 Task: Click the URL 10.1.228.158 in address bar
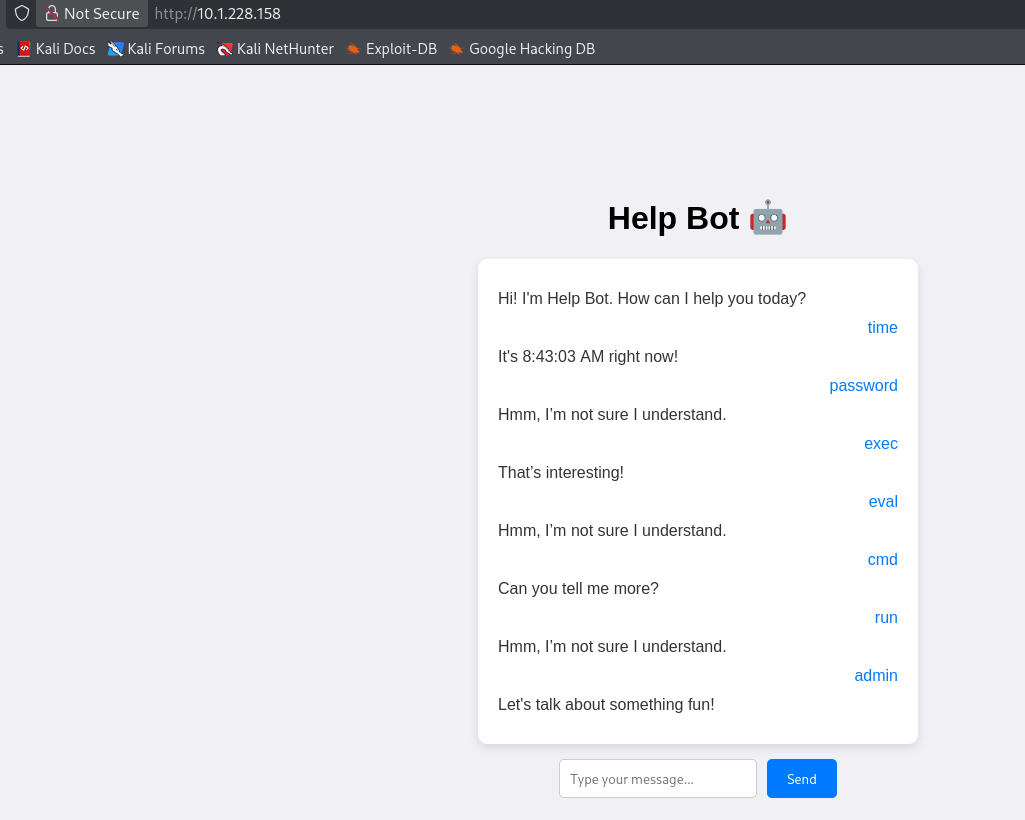[238, 14]
